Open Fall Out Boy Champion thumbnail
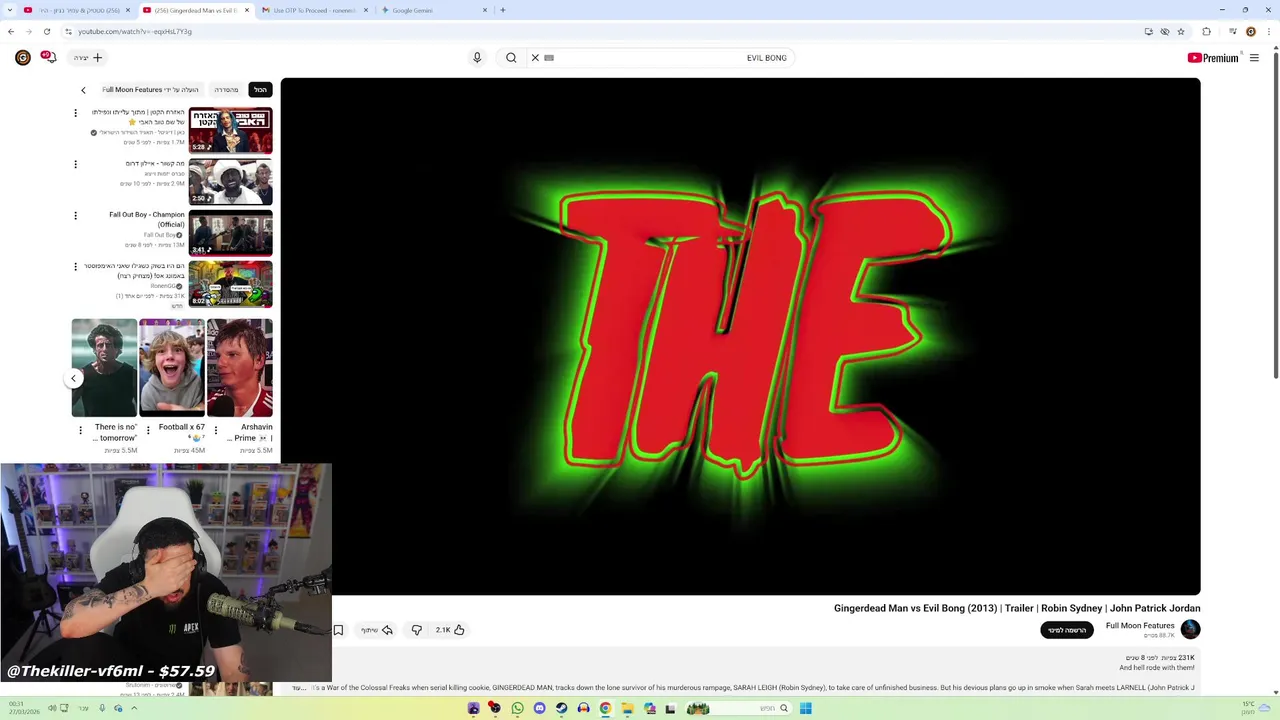1280x720 pixels. [x=230, y=233]
